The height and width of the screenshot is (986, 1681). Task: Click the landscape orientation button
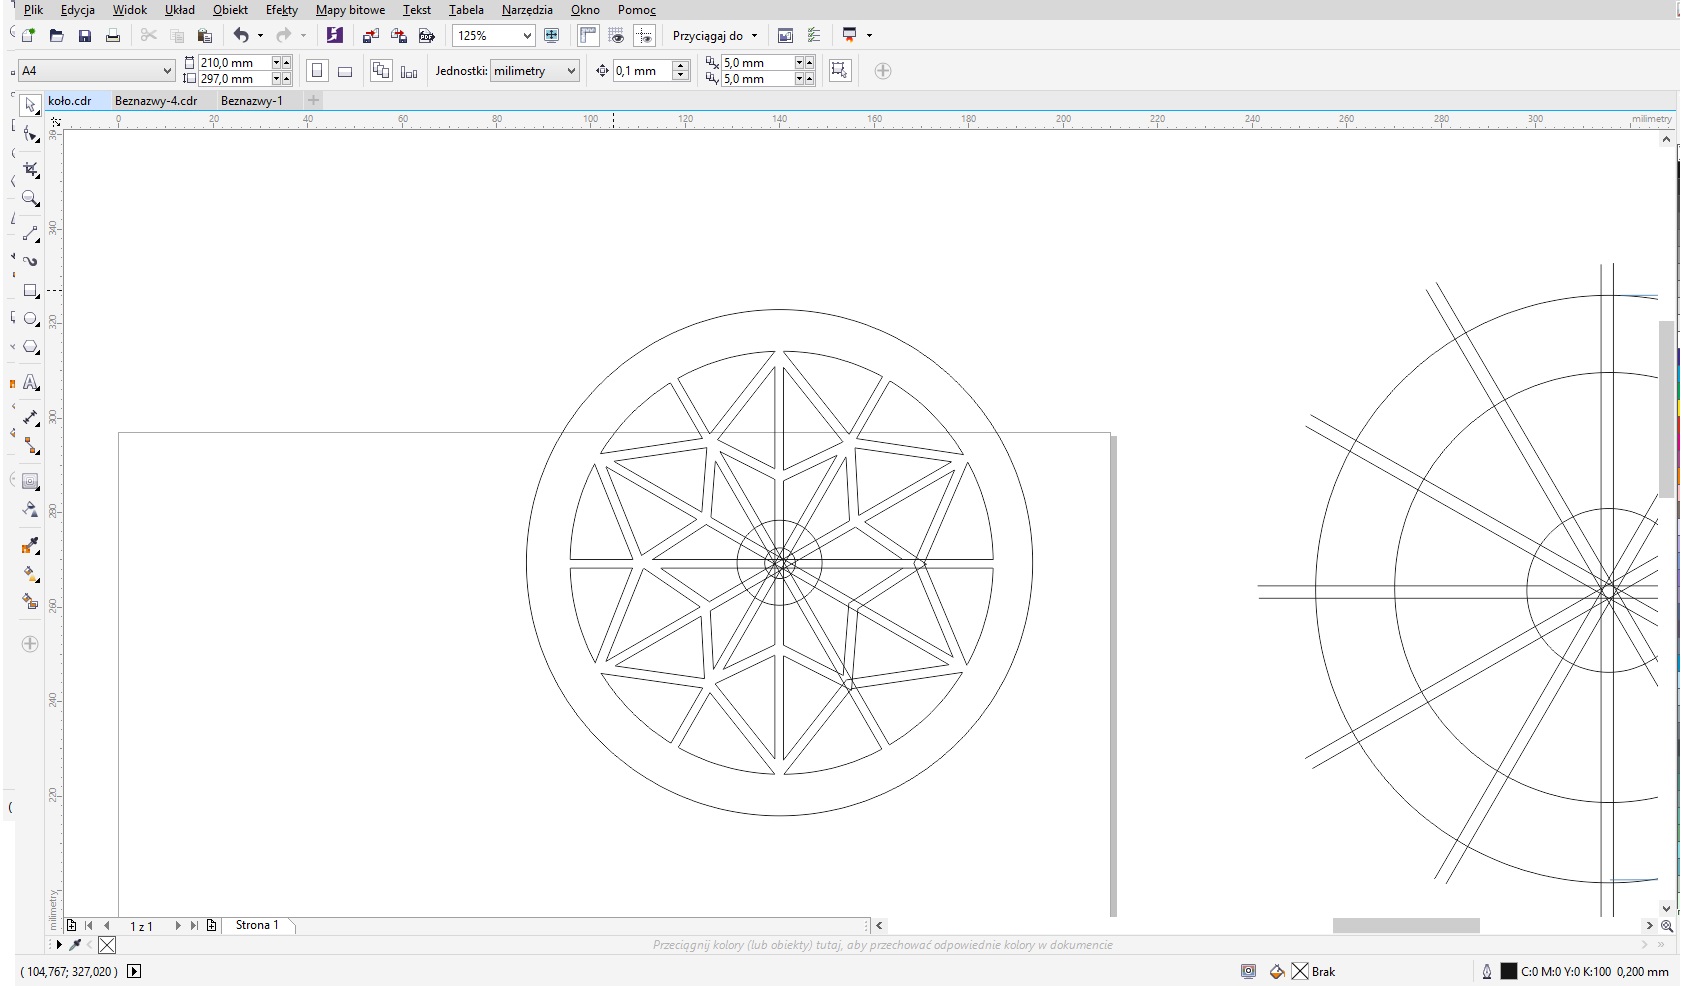pyautogui.click(x=345, y=71)
